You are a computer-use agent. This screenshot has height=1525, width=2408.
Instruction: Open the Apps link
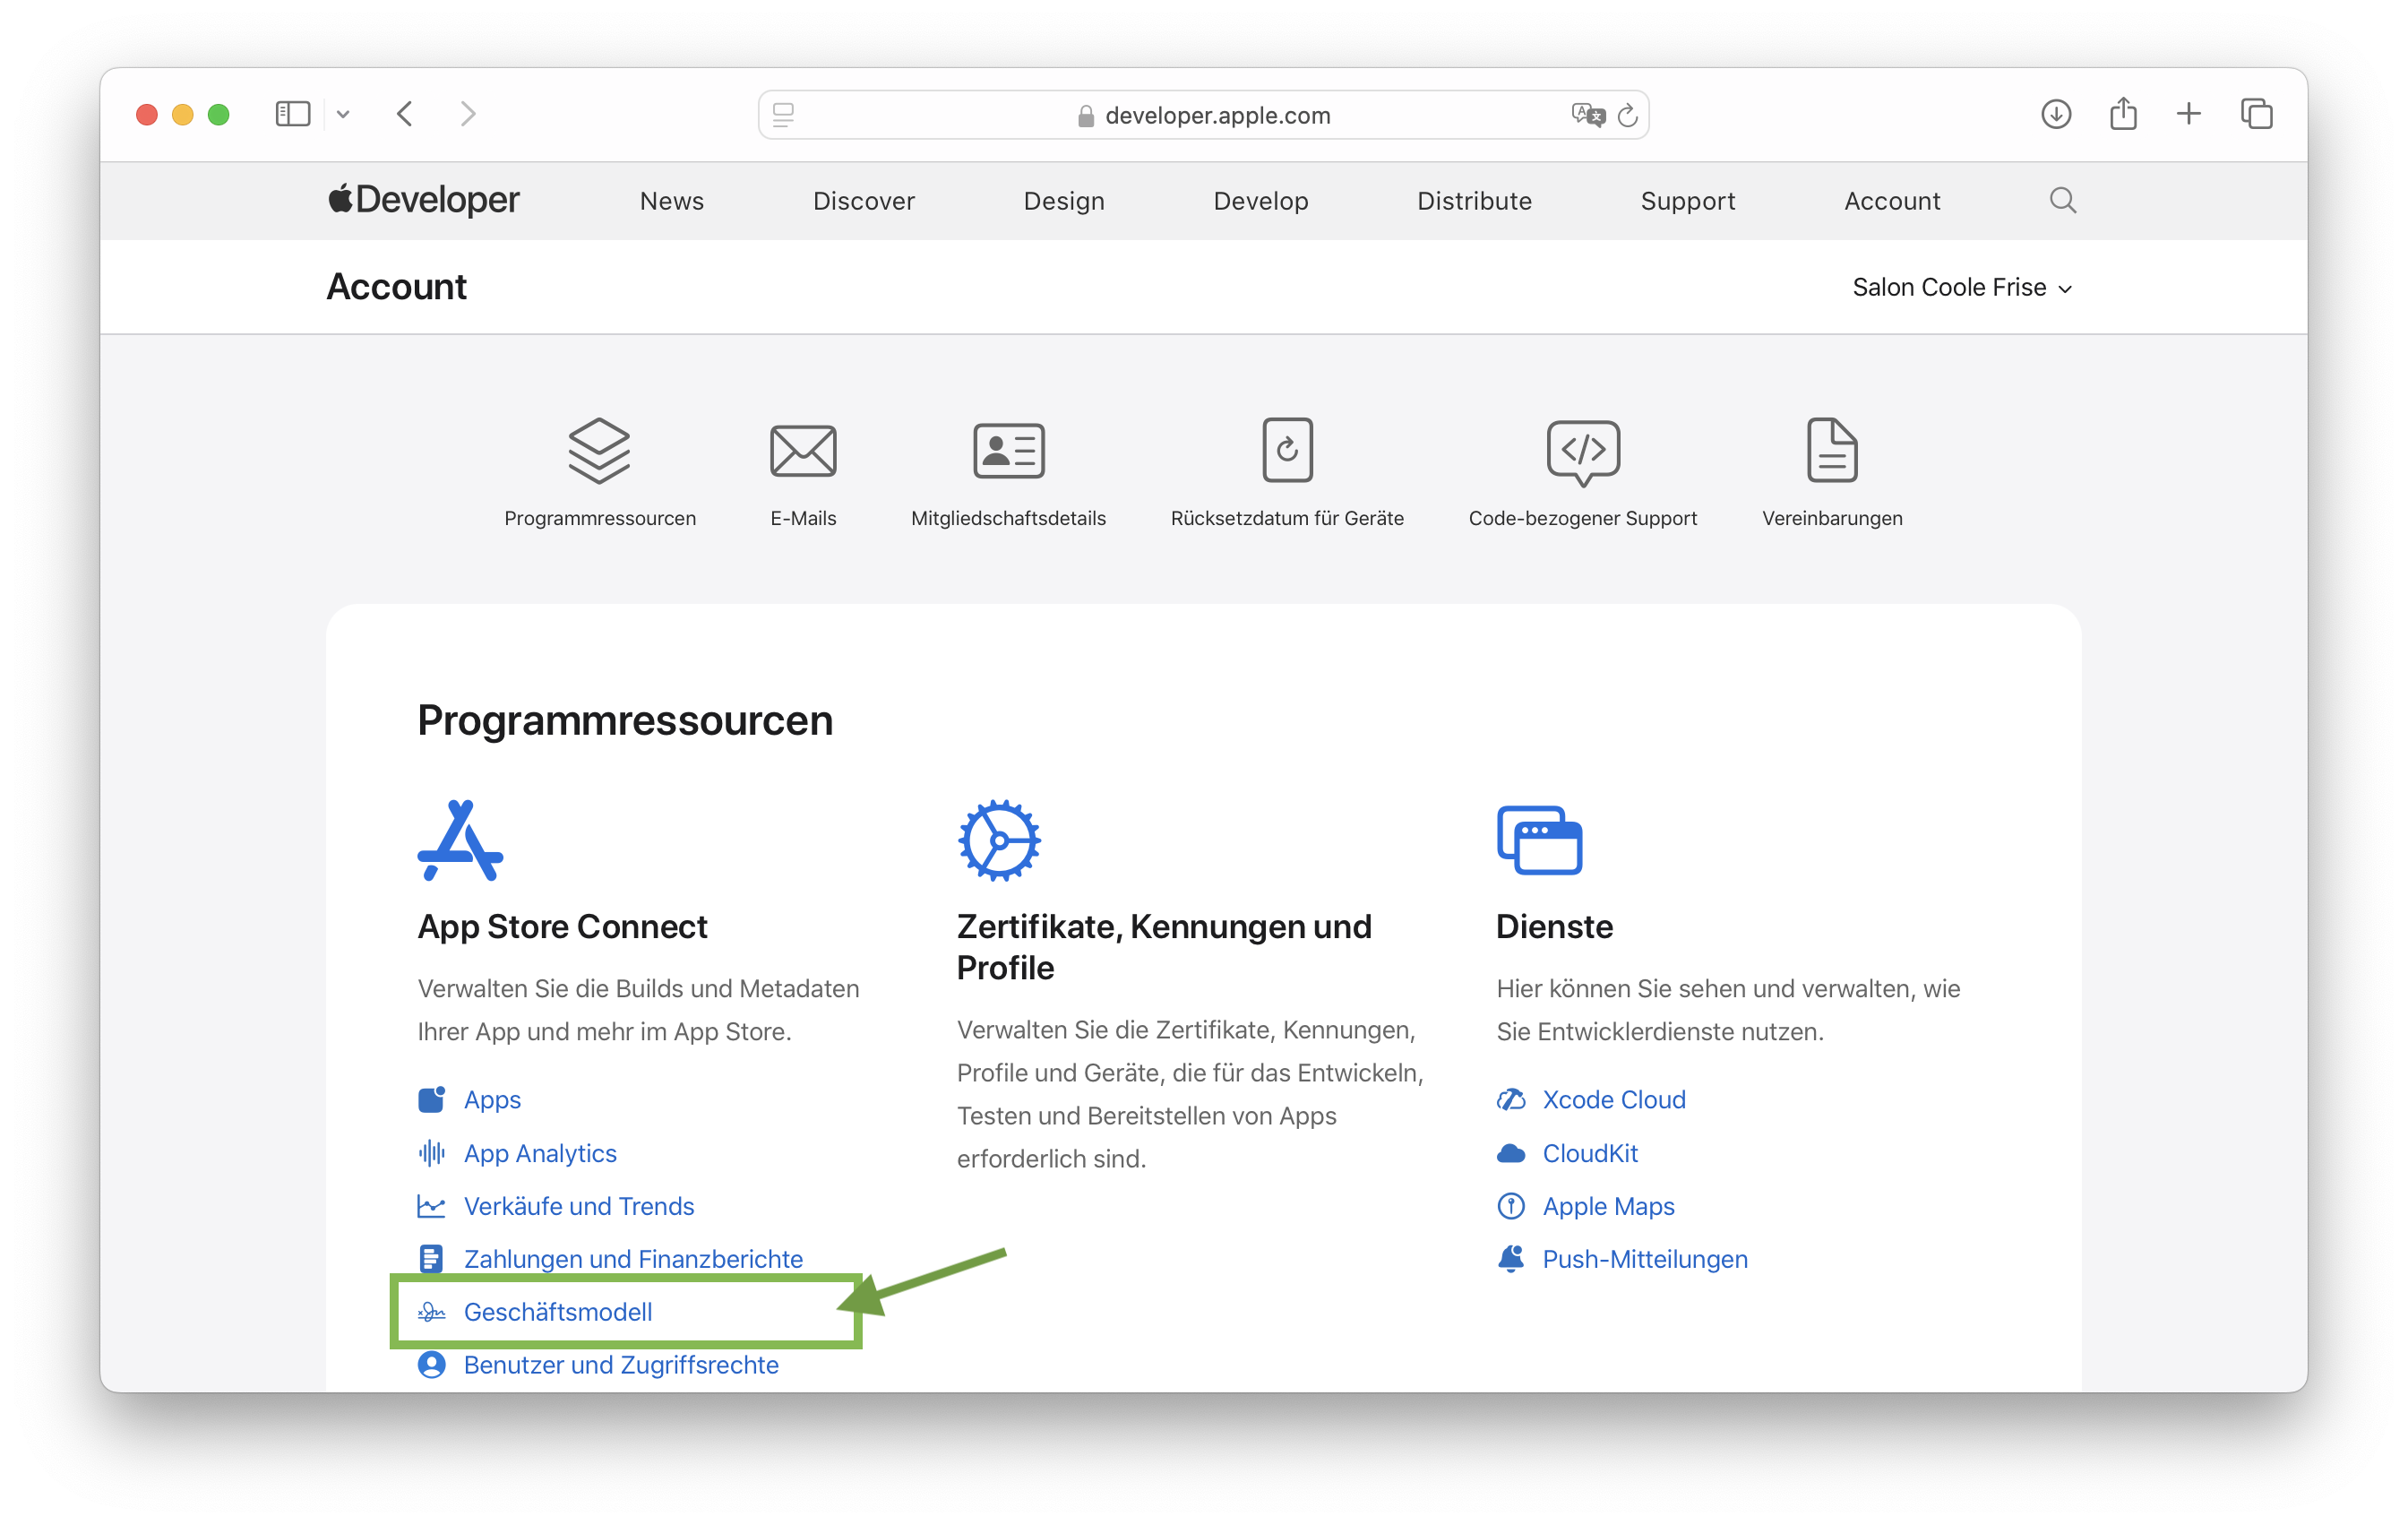[492, 1100]
